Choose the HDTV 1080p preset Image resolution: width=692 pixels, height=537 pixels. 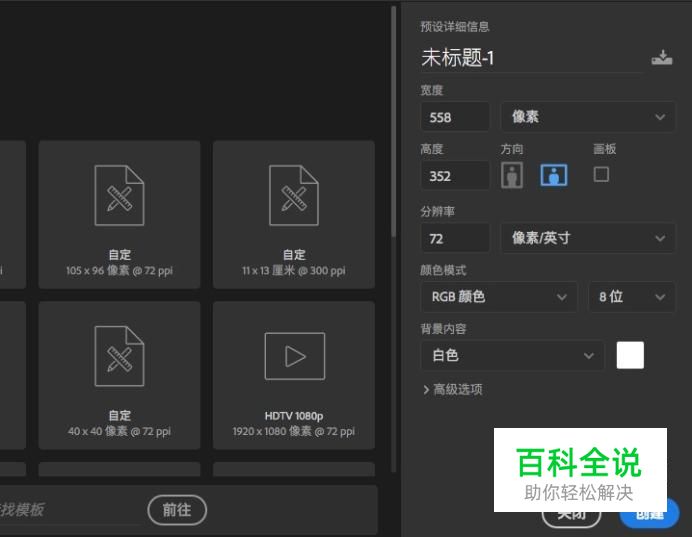[294, 376]
